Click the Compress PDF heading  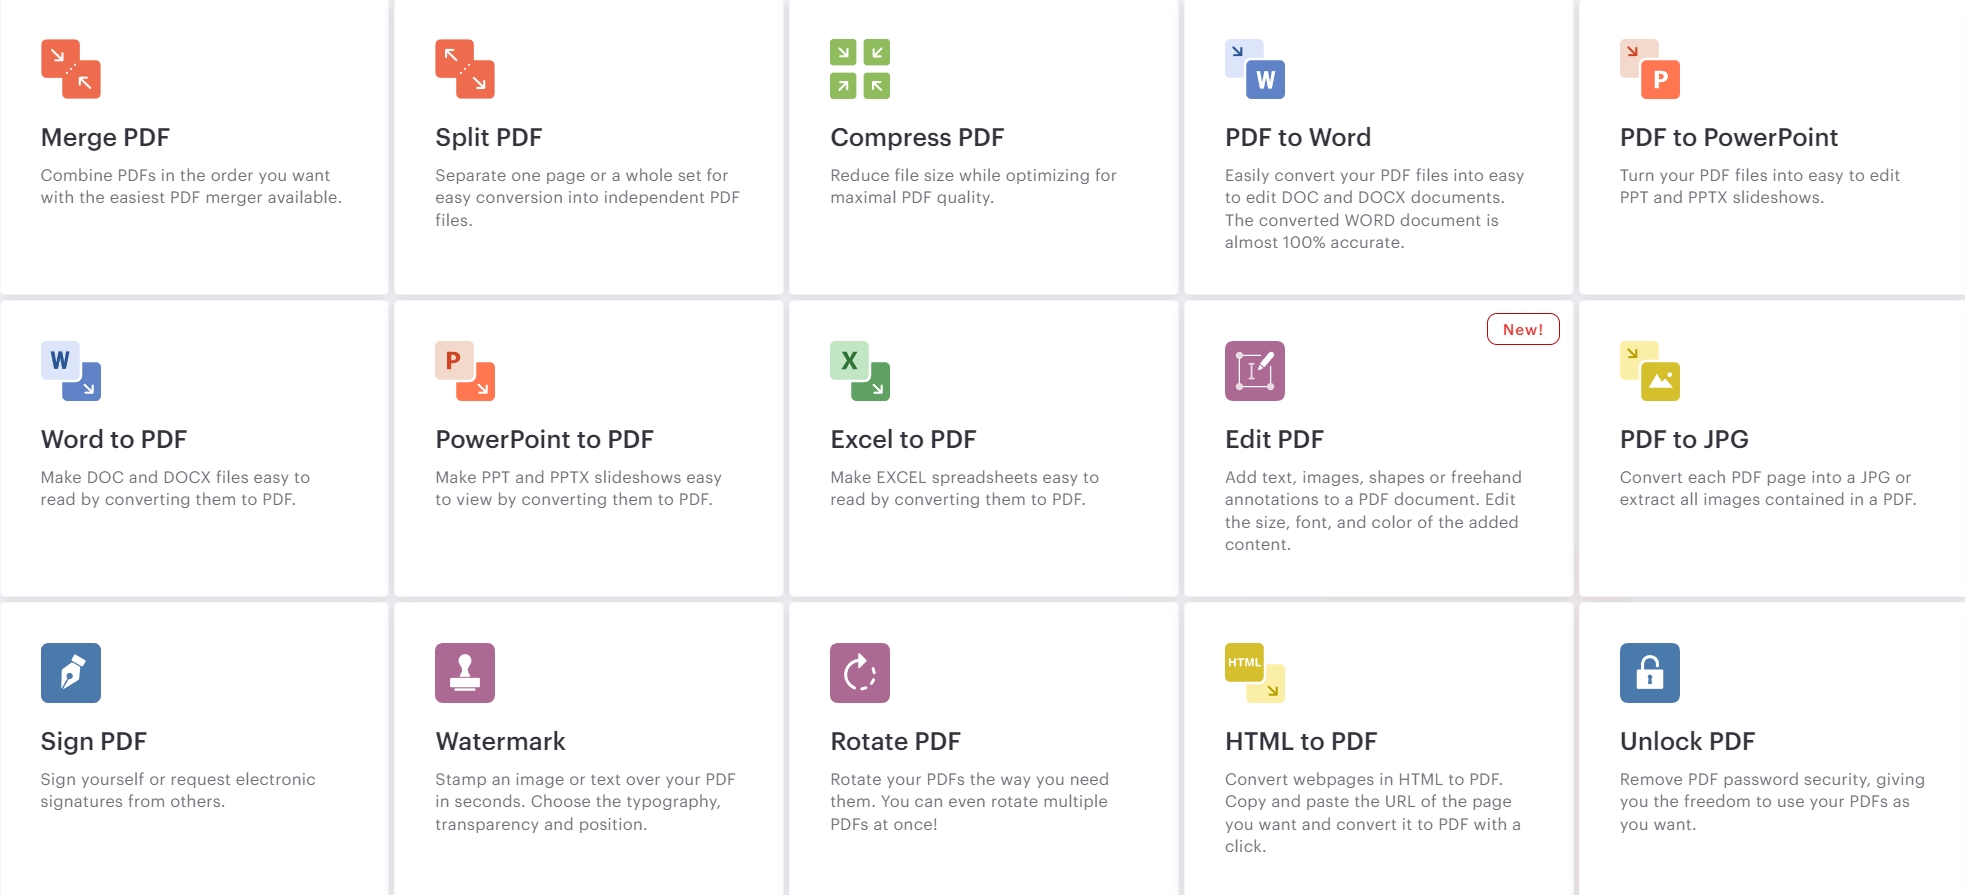point(917,138)
